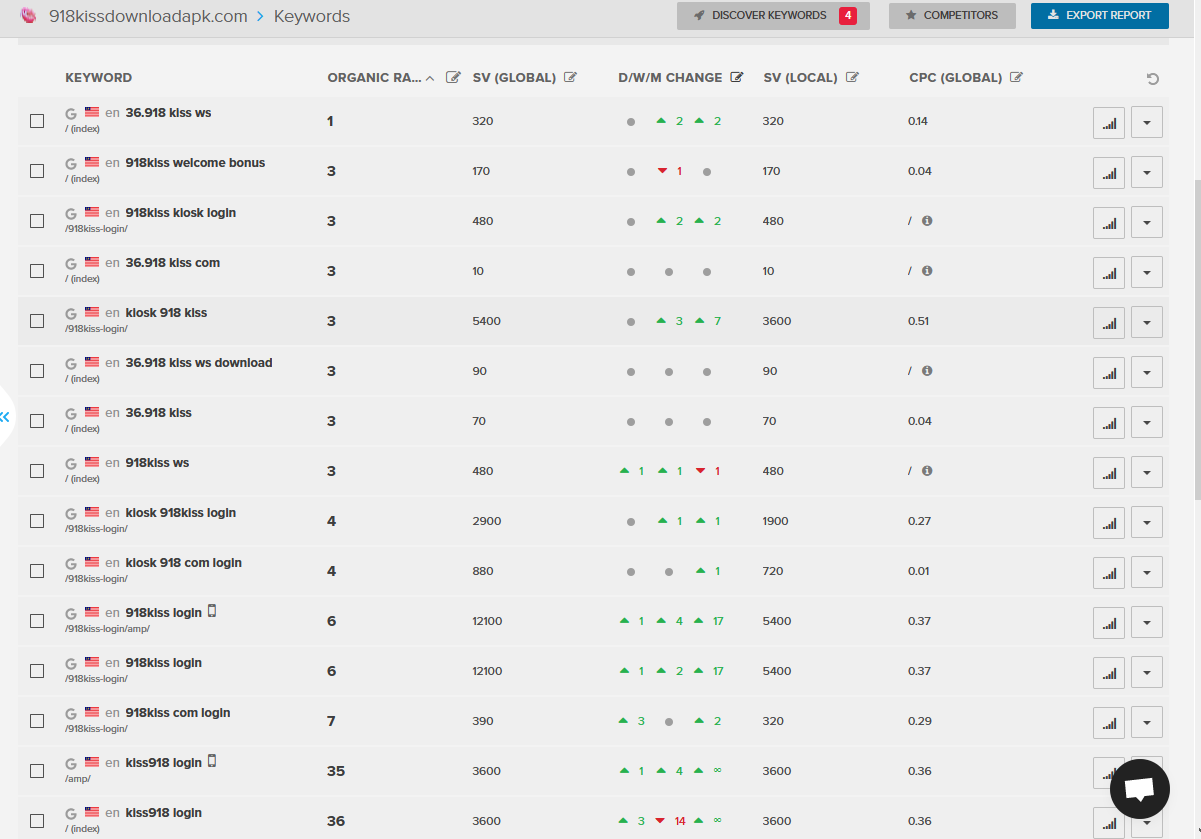The height and width of the screenshot is (839, 1201).
Task: Click the Export Report button
Action: (x=1099, y=16)
